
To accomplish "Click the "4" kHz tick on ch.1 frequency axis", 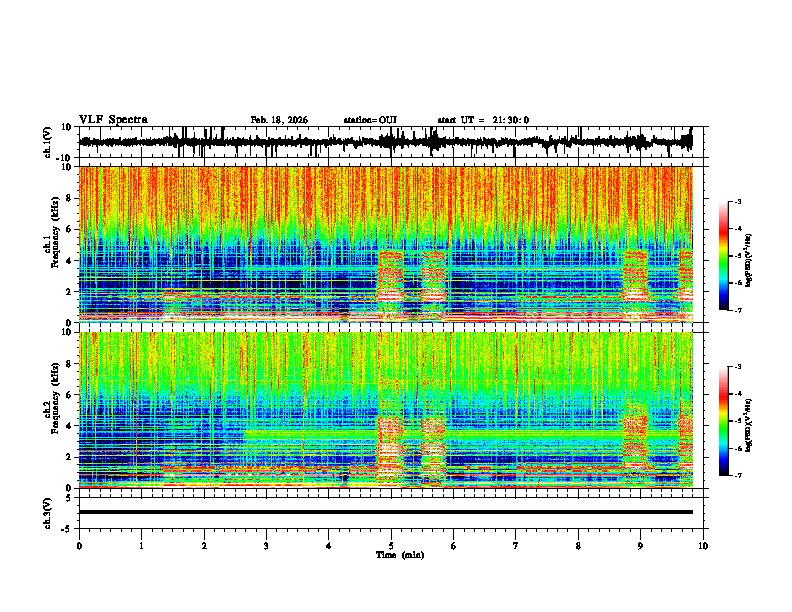I will click(x=70, y=261).
